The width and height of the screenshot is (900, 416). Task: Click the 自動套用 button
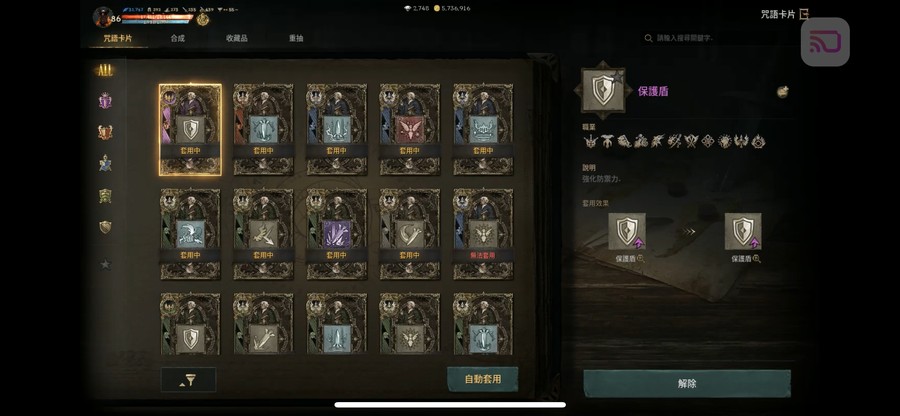[483, 379]
